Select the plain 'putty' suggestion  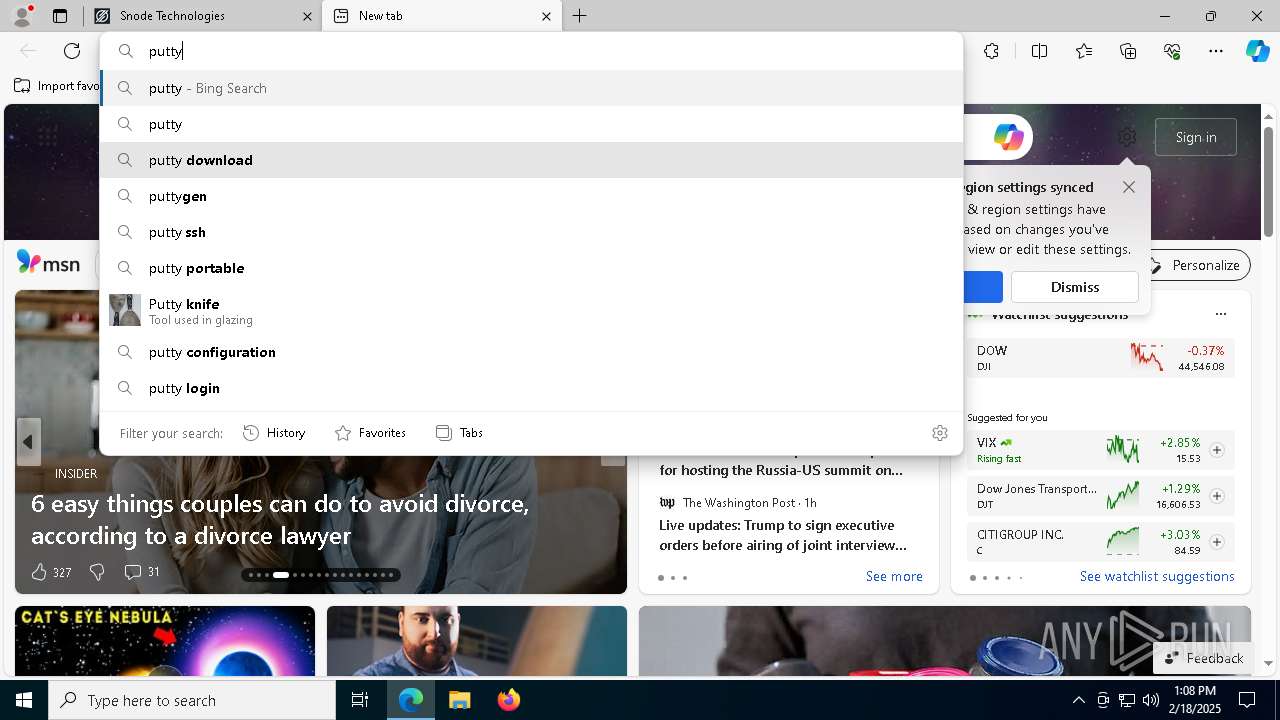coord(531,124)
